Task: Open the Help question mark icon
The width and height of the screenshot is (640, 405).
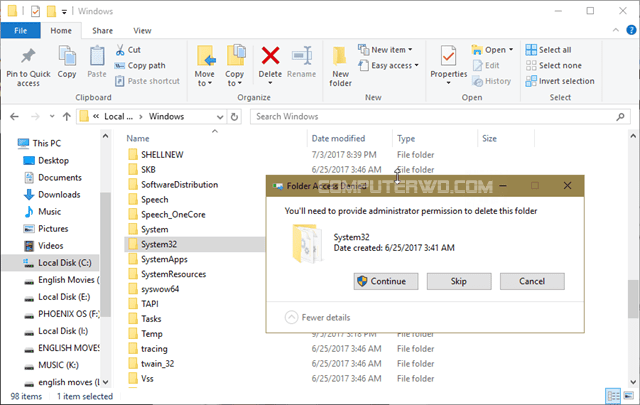Action: (x=631, y=30)
